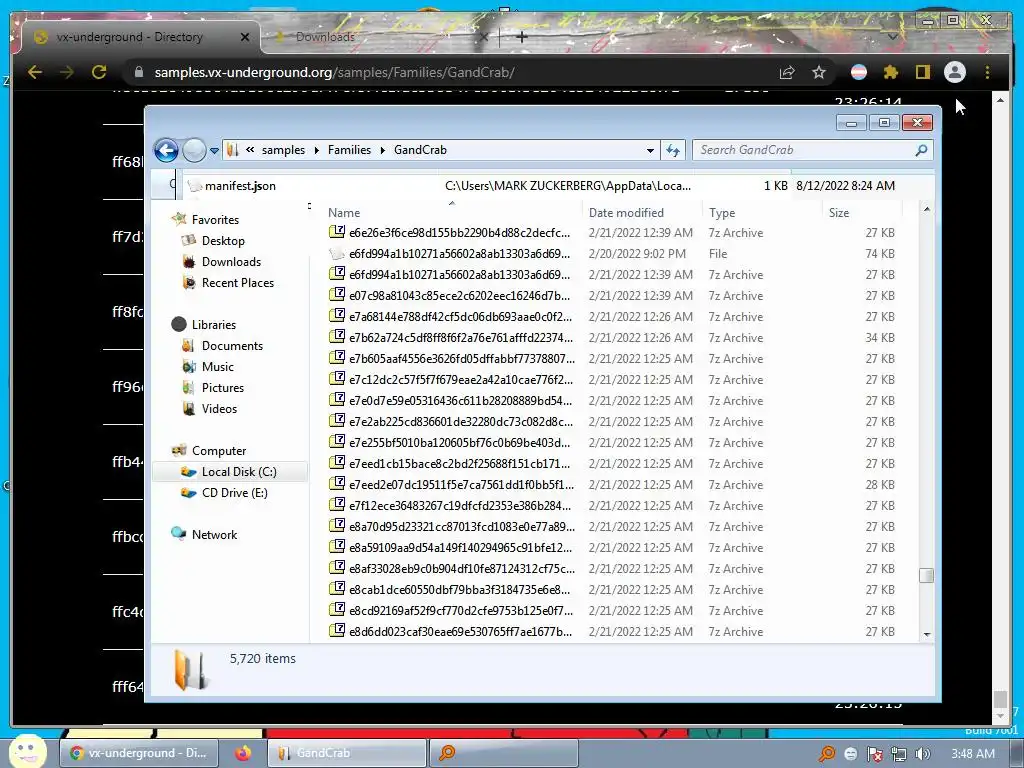The image size is (1024, 768).
Task: Click file list scroll down arrow
Action: click(x=927, y=635)
